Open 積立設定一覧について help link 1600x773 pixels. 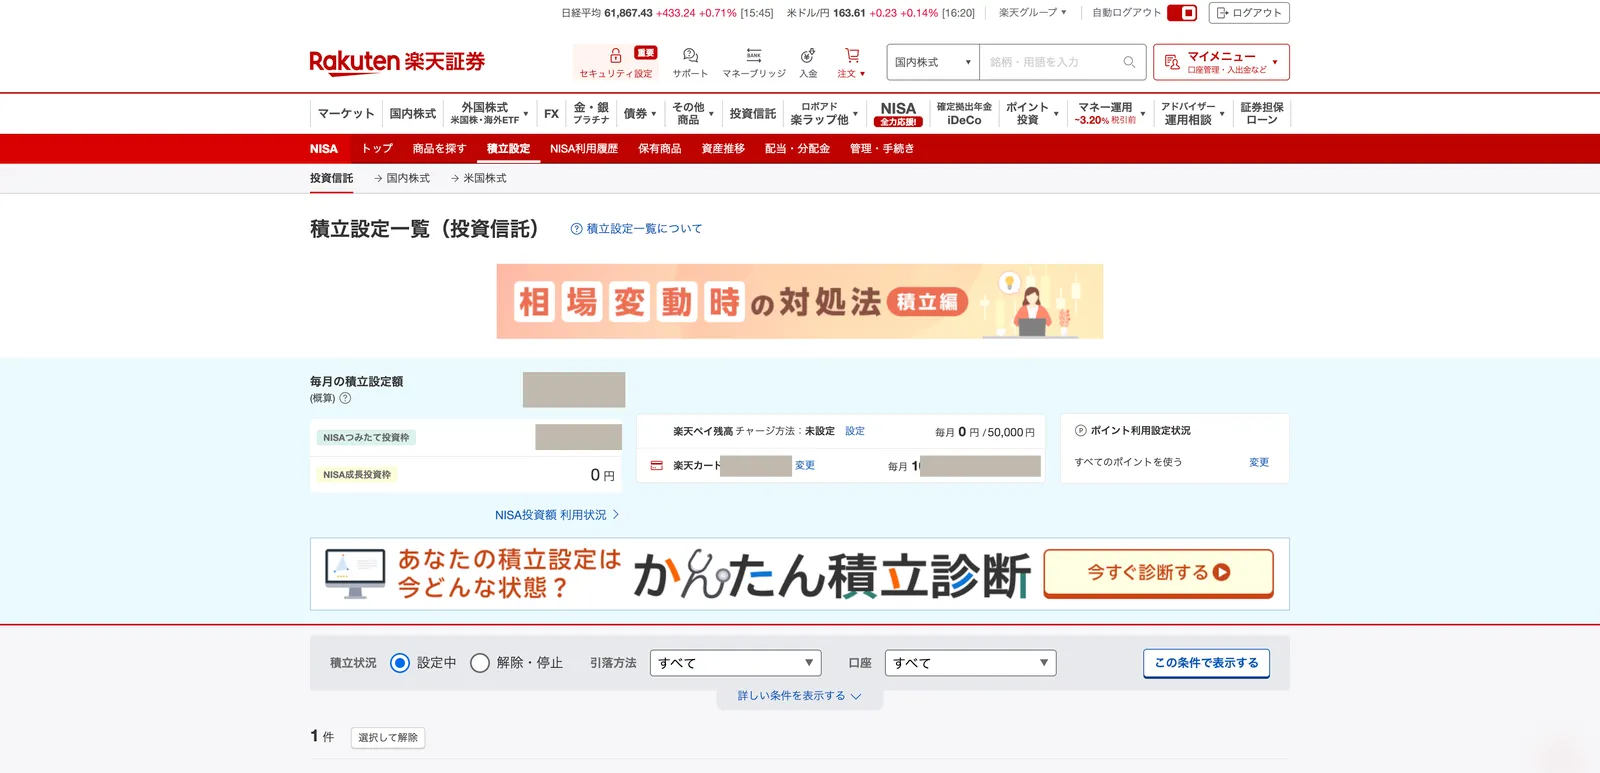pos(636,229)
